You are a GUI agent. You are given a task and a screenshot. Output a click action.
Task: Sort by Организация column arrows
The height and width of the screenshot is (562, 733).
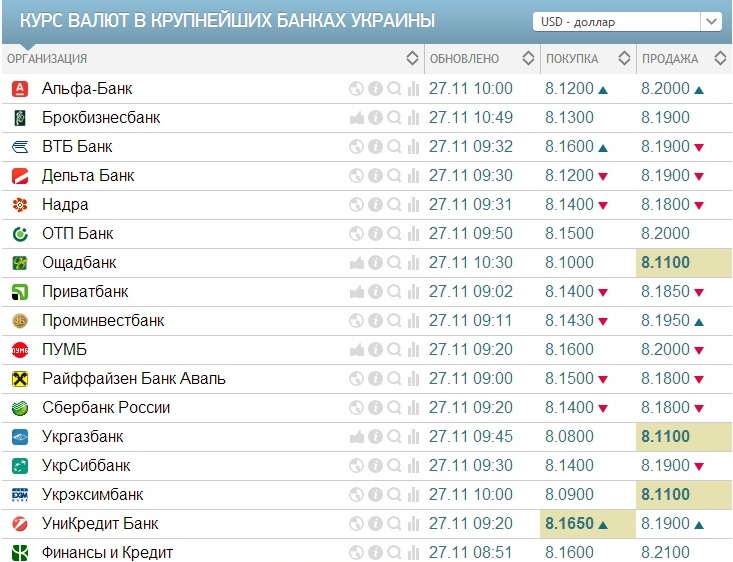[x=412, y=58]
